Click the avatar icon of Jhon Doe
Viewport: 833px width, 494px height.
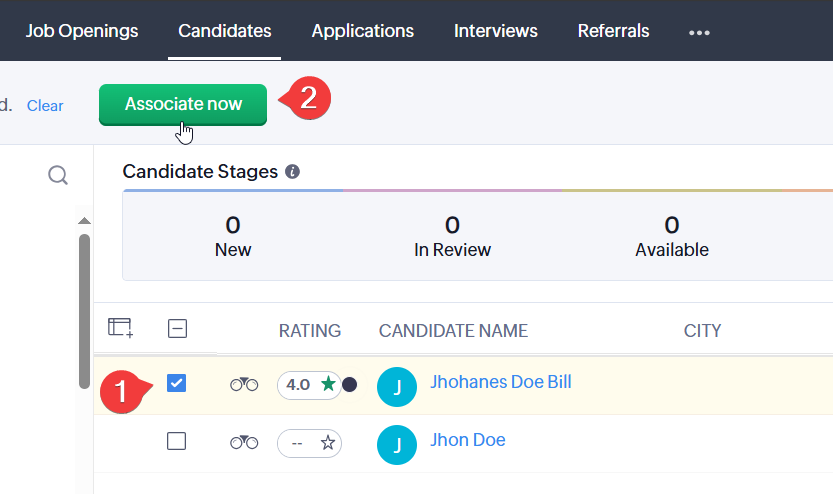pyautogui.click(x=397, y=444)
